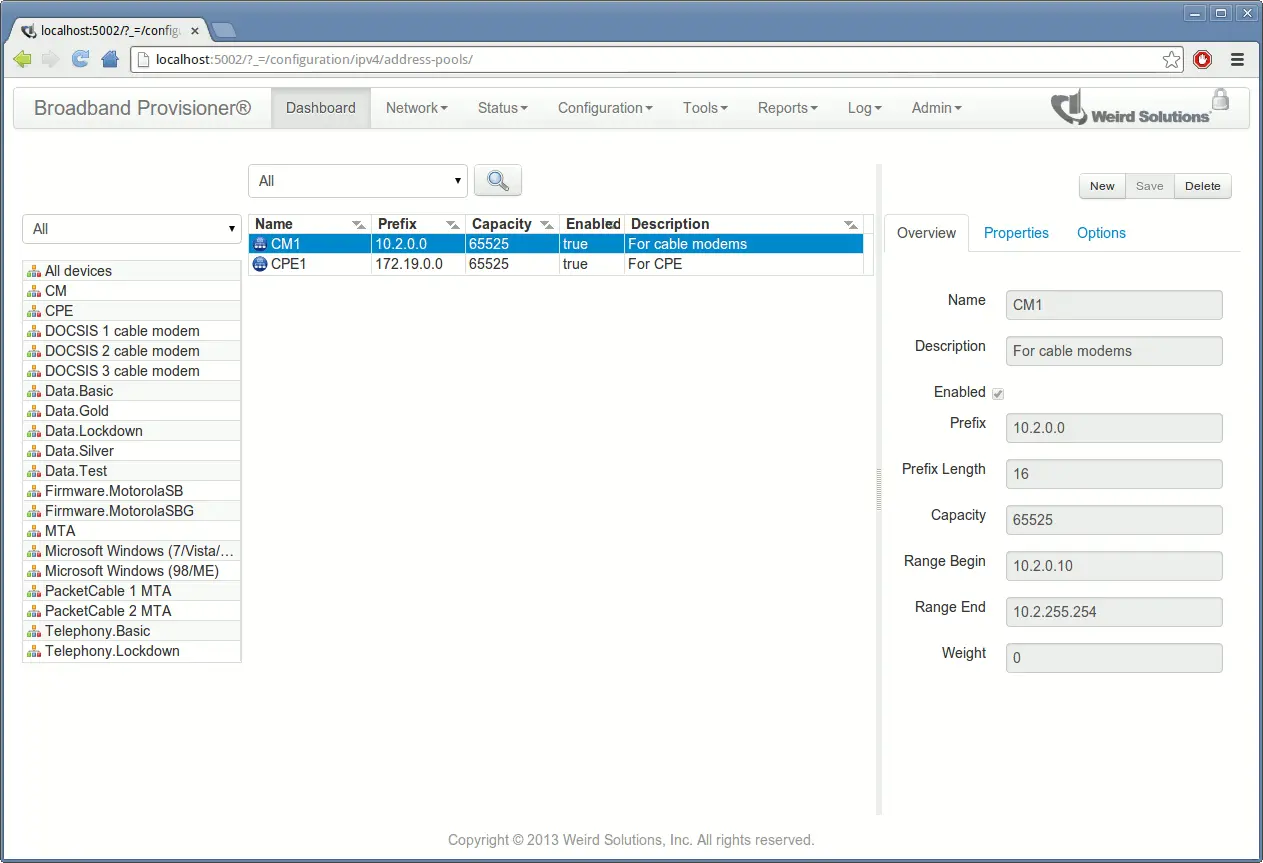Image resolution: width=1263 pixels, height=863 pixels.
Task: Open the All dropdown above device groups
Action: [131, 229]
